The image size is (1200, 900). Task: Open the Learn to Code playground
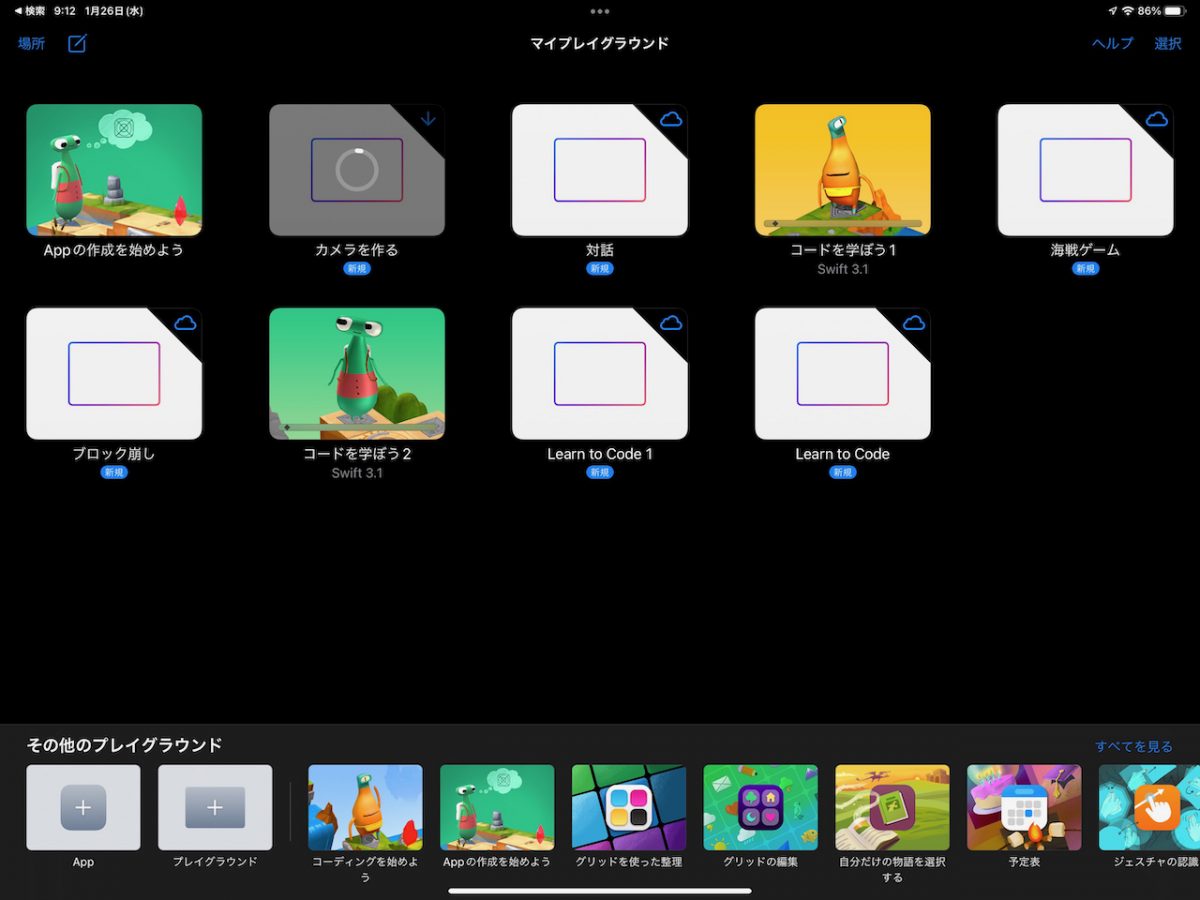[843, 374]
